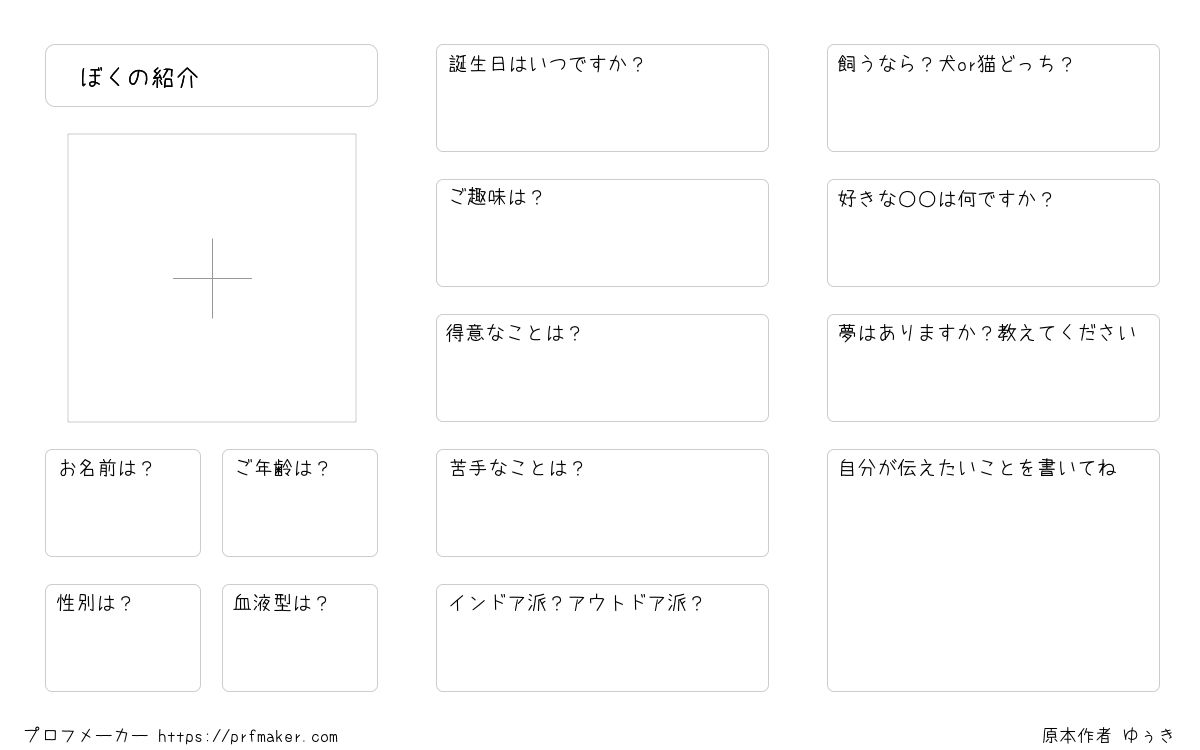This screenshot has width=1200, height=750.
Task: Click the 自分が伝えたいこと free text area
Action: pos(993,570)
